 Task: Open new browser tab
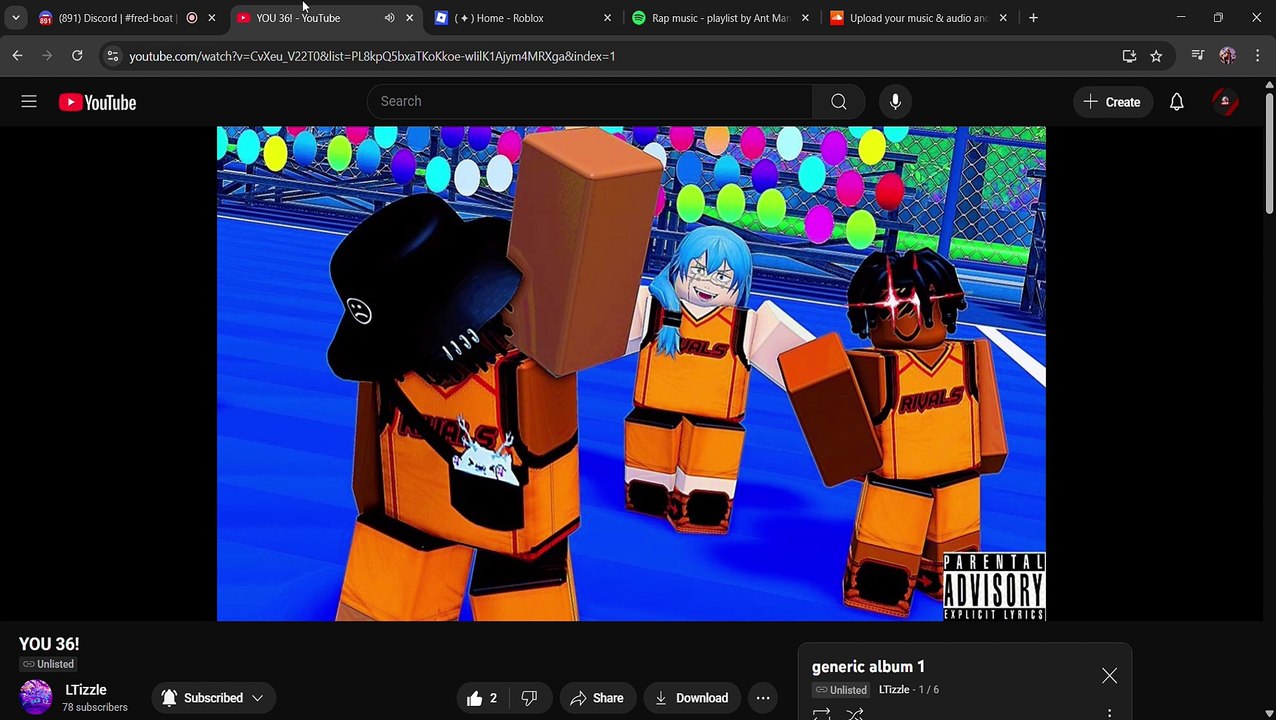1033,18
